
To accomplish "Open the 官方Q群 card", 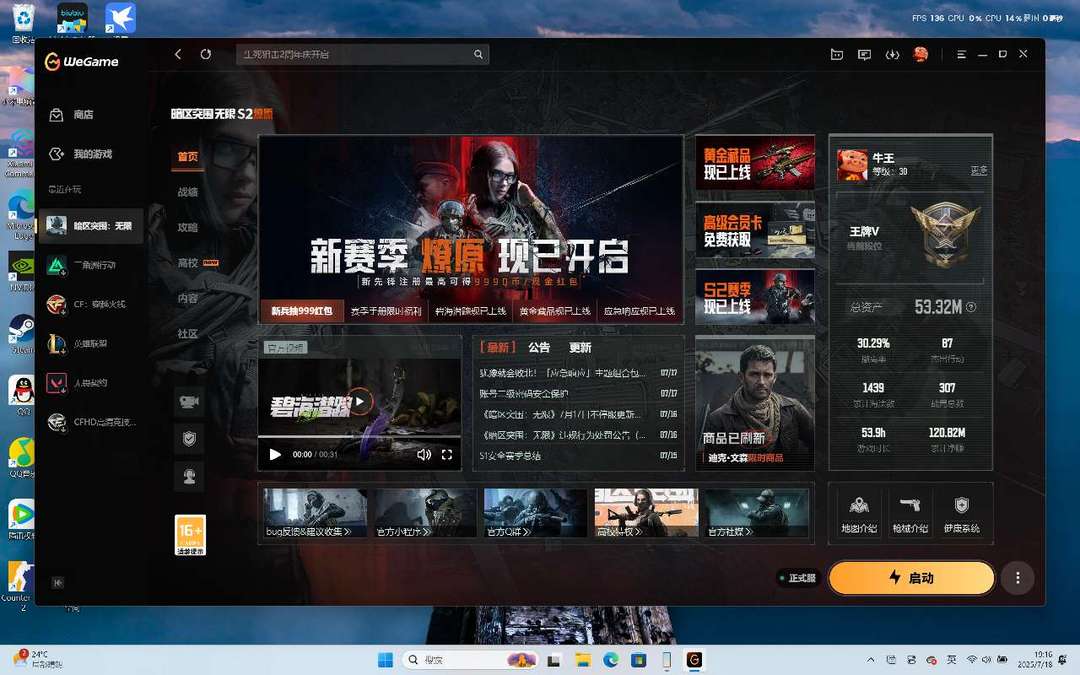I will [x=536, y=513].
